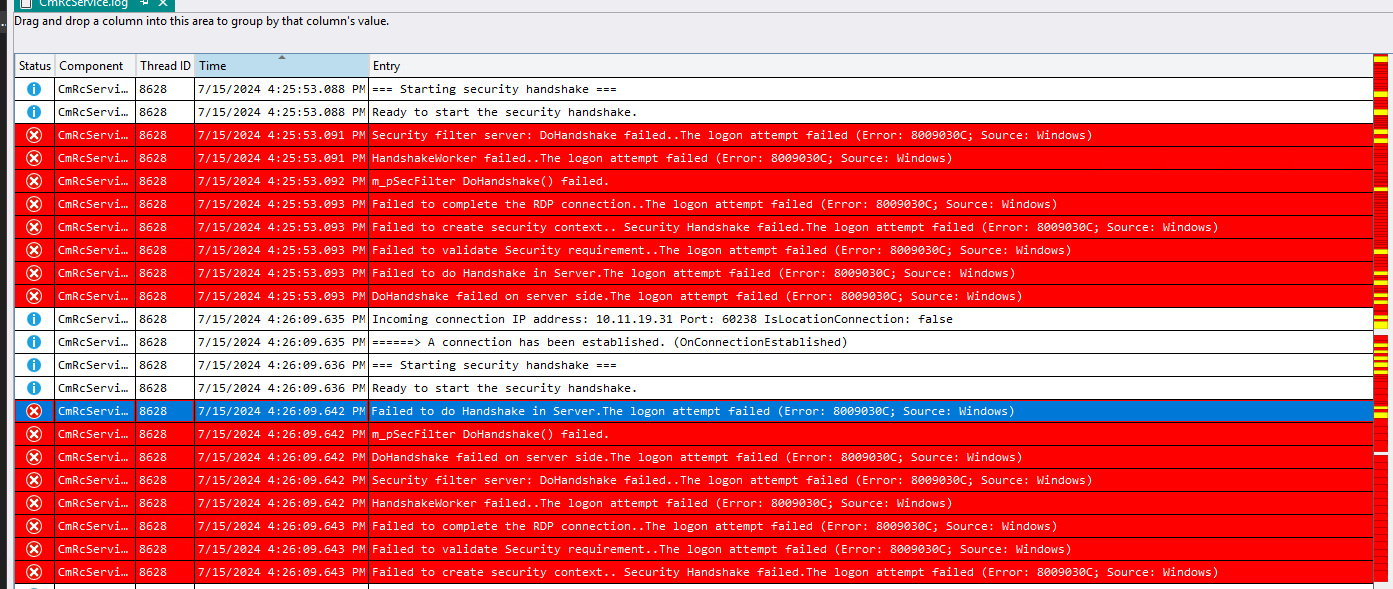Click the error icon on "HandshakeWorker failed" row
The height and width of the screenshot is (589, 1393).
tap(34, 157)
